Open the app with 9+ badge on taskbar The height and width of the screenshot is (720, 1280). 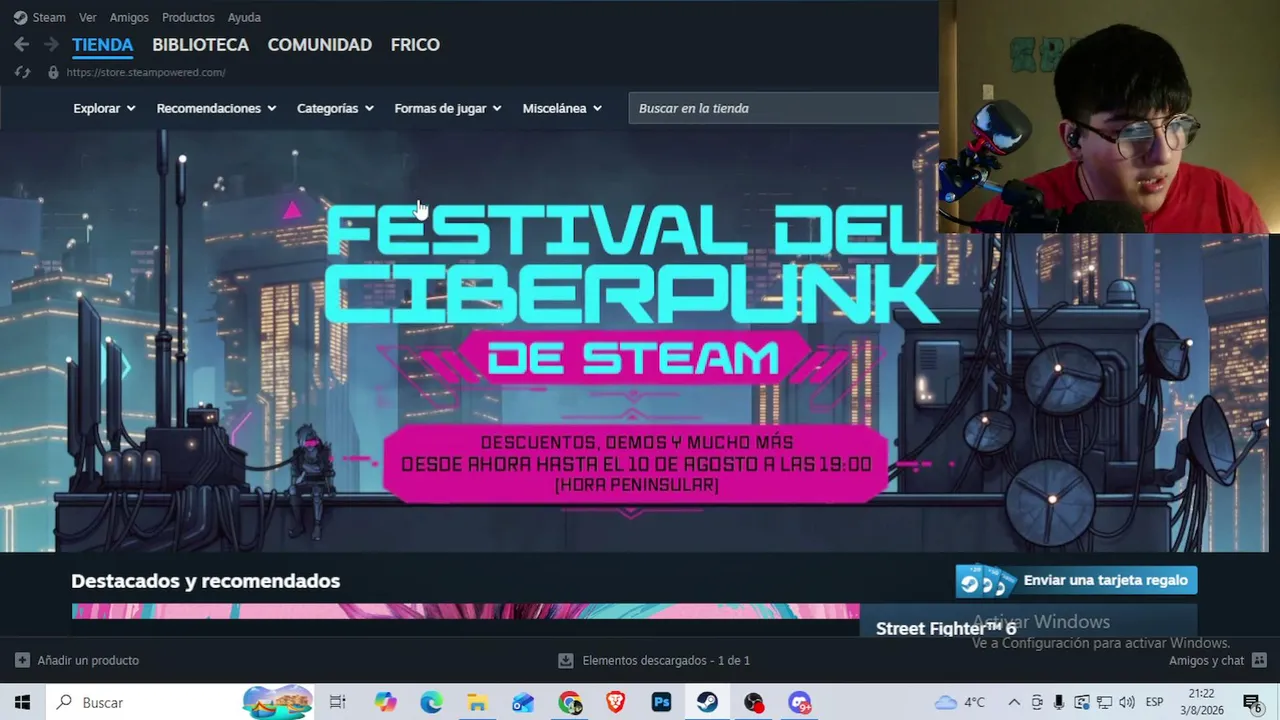tap(799, 702)
